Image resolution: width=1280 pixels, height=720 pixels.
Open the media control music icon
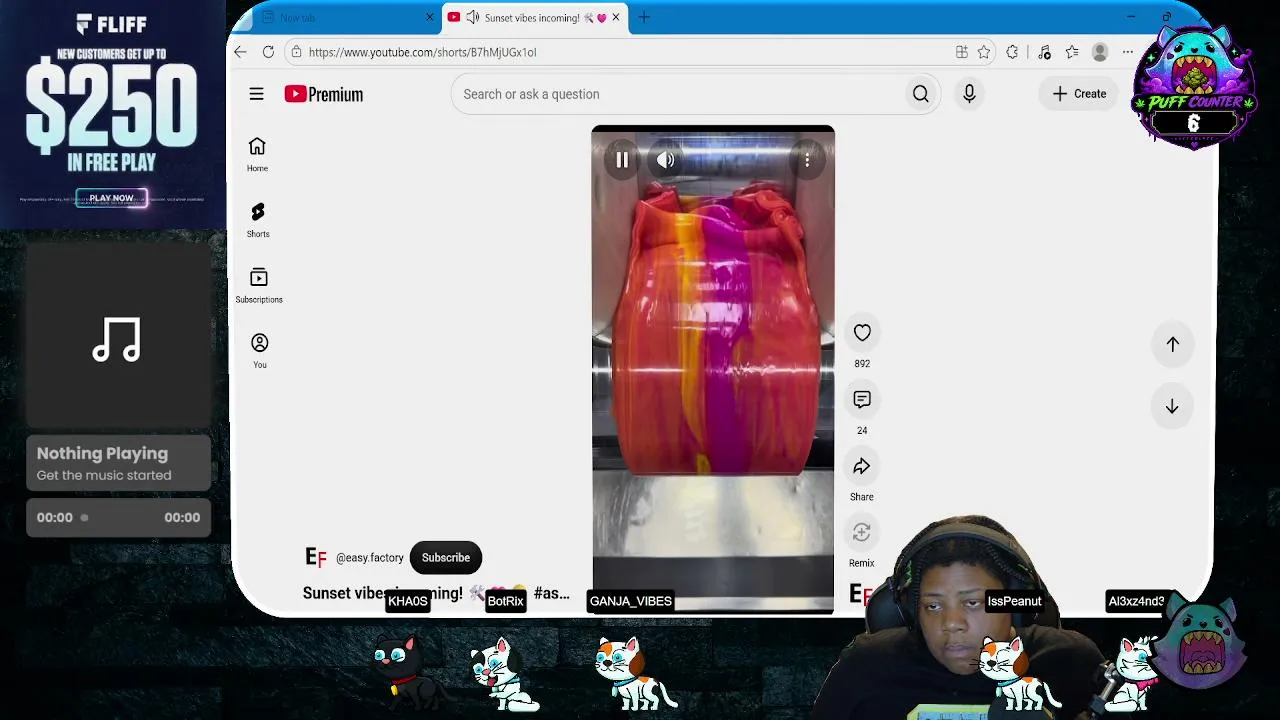[x=1044, y=52]
